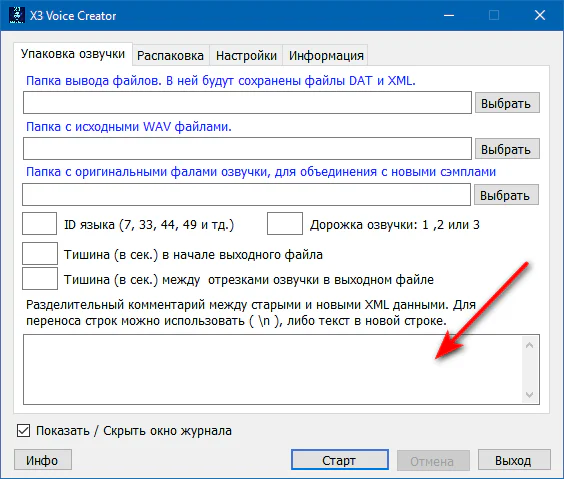Click the Папка вывода файлов label text

(x=220, y=81)
